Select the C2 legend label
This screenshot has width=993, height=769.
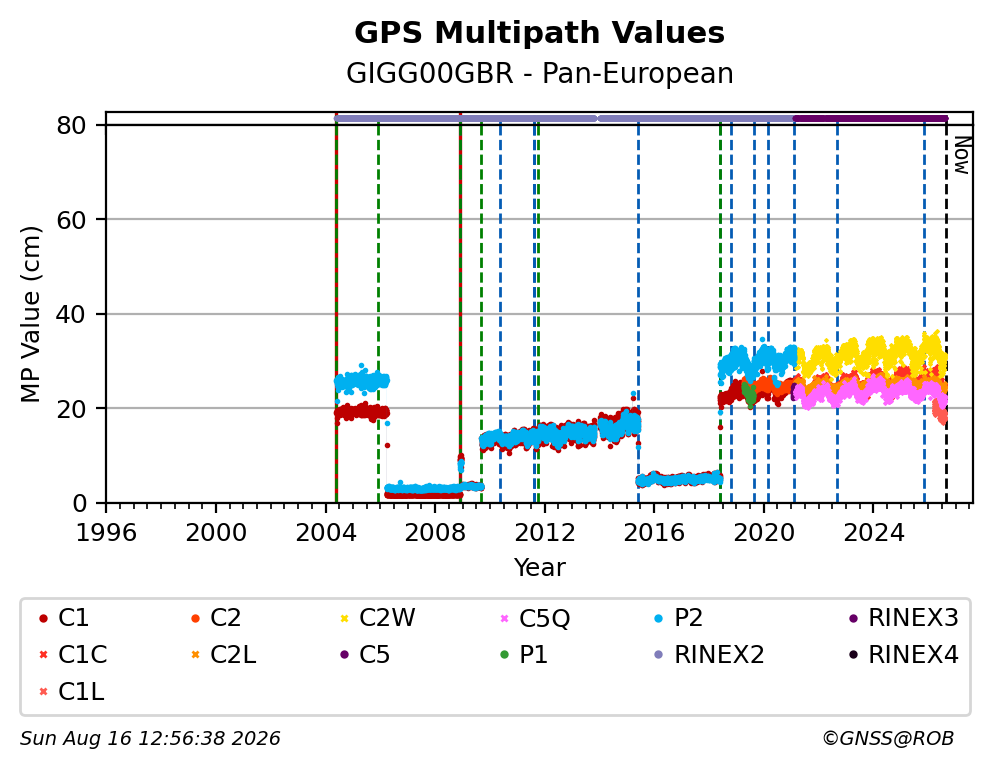[x=225, y=618]
